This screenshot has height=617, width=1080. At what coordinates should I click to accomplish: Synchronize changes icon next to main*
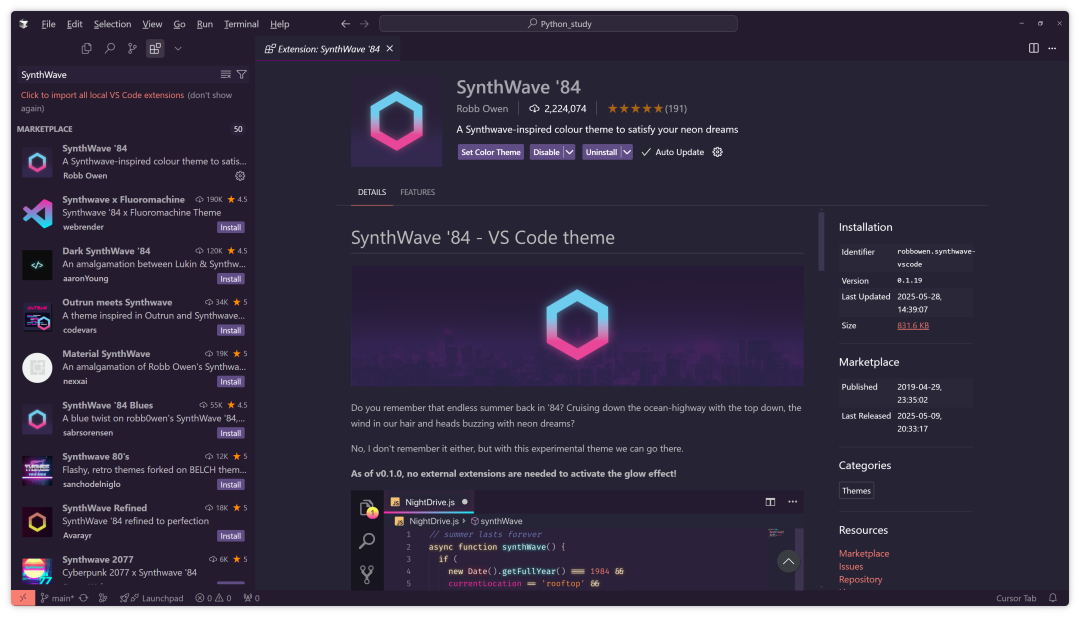[83, 598]
